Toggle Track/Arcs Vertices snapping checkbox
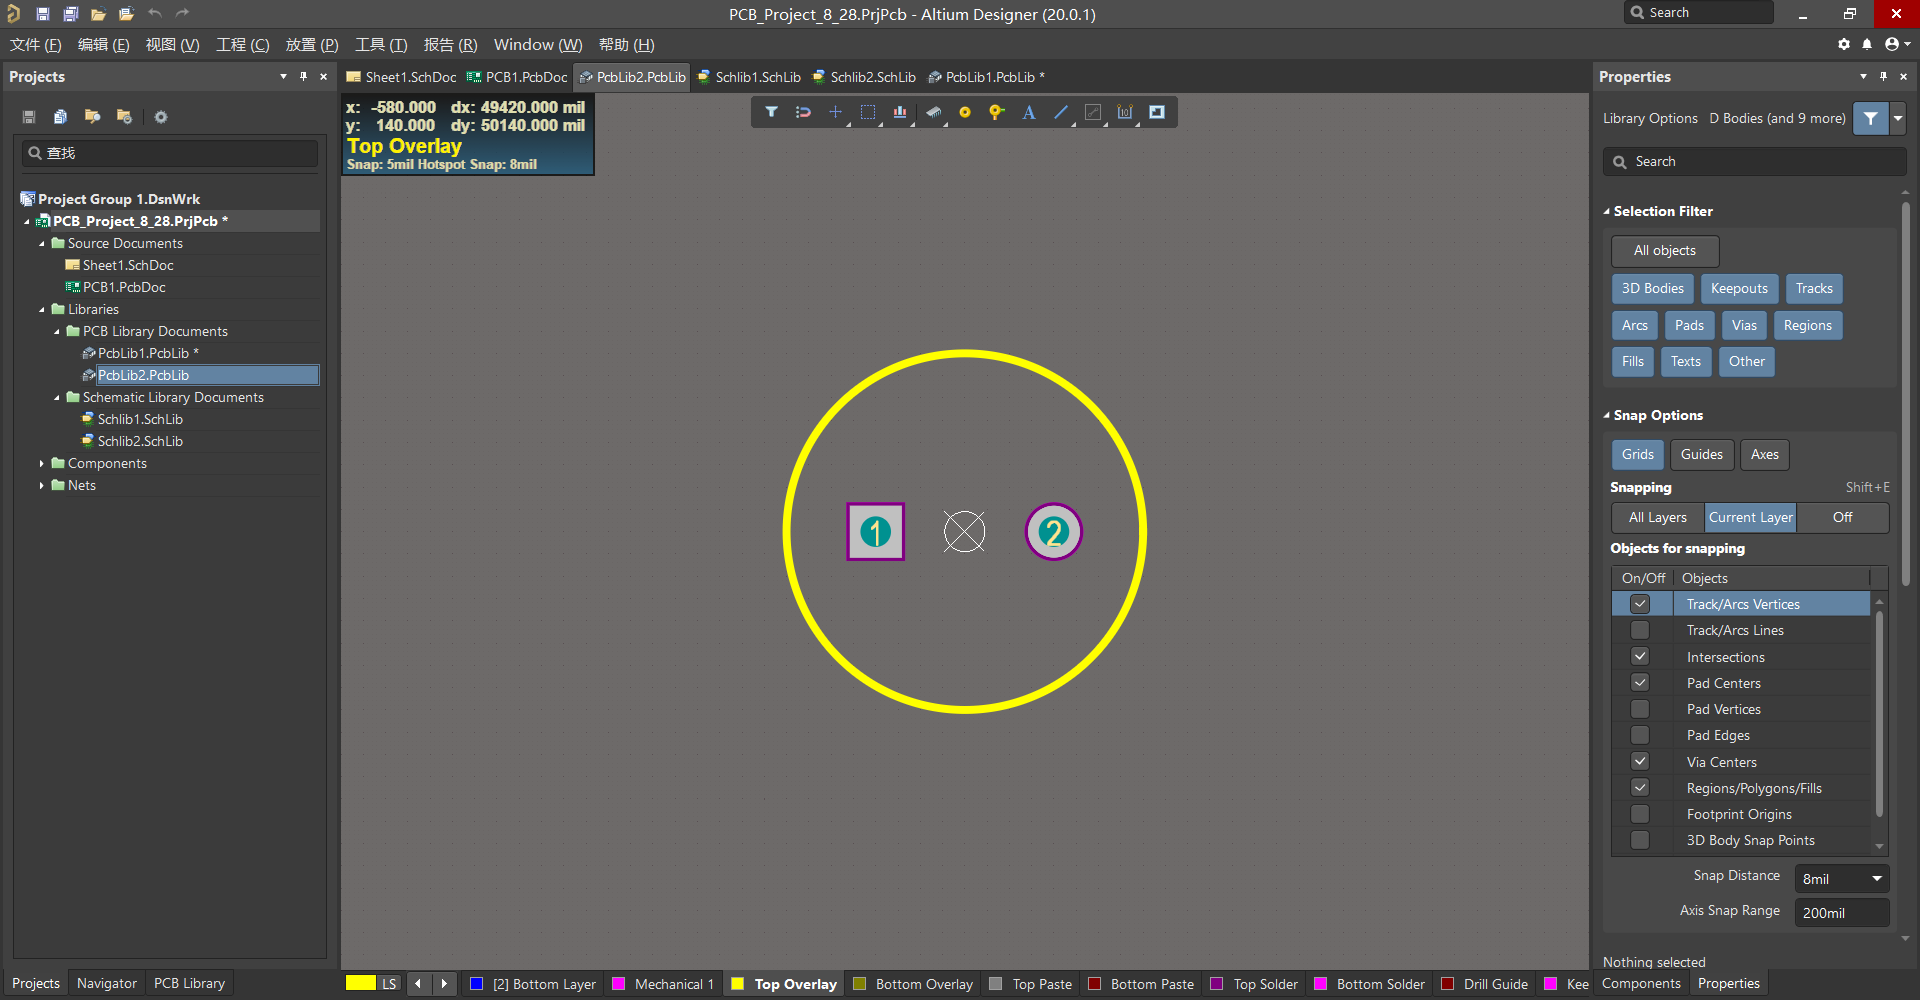Screen dimensions: 1920x1000 [1640, 604]
